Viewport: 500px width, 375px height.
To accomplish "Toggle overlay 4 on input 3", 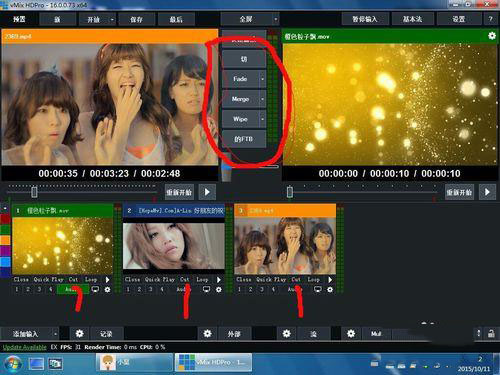I will 273,289.
